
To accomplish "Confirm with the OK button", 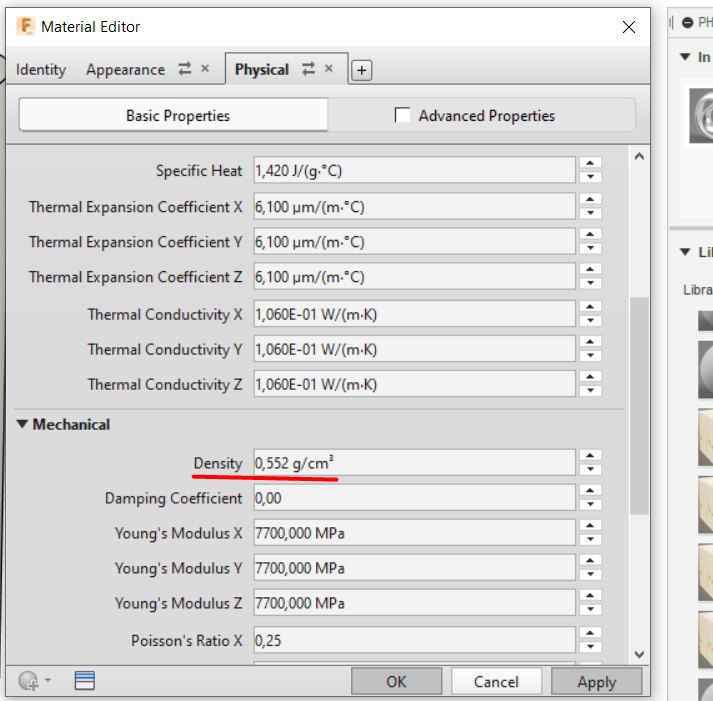I will tap(396, 681).
